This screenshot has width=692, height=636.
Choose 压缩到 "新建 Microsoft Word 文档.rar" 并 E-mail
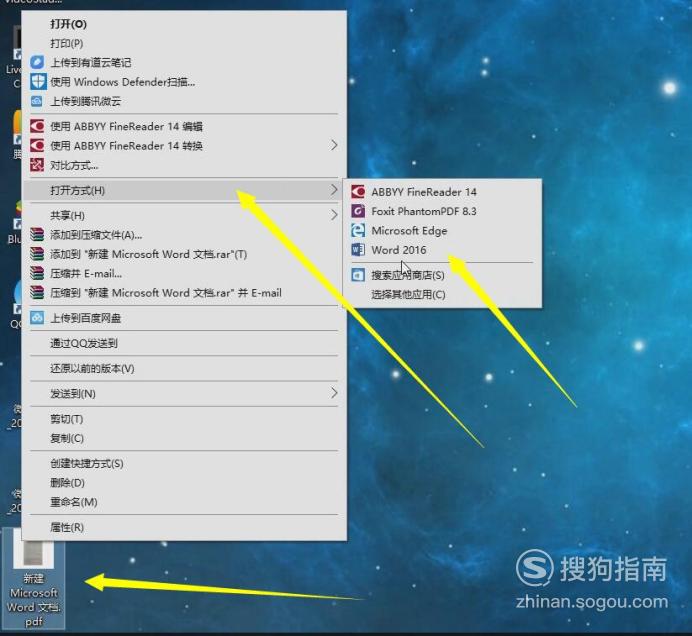[x=184, y=293]
